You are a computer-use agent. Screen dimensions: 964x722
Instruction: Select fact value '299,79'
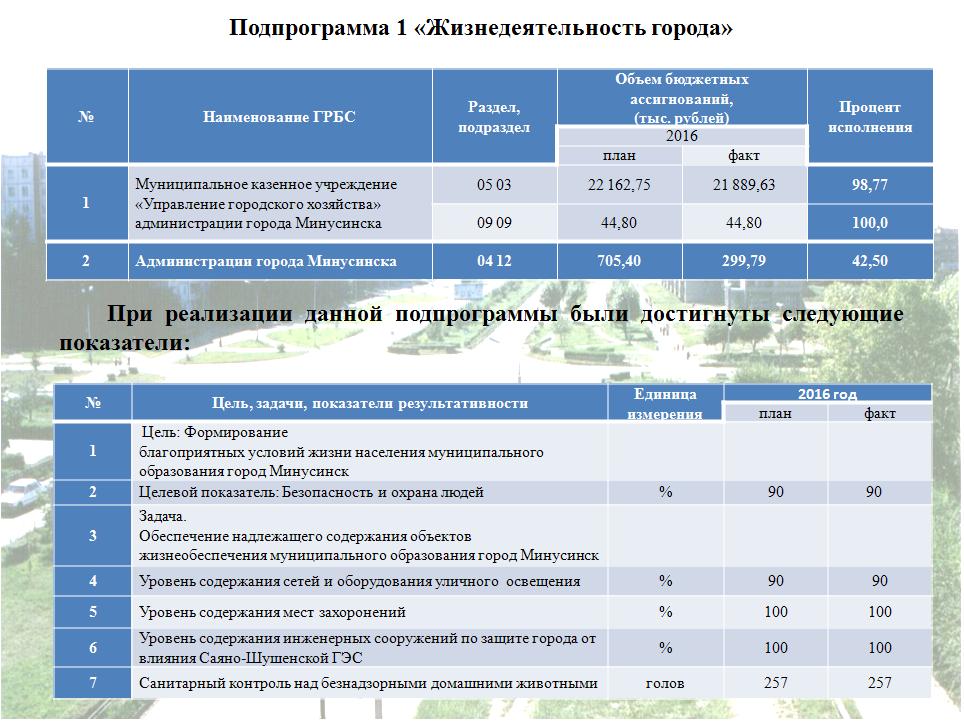(x=744, y=261)
